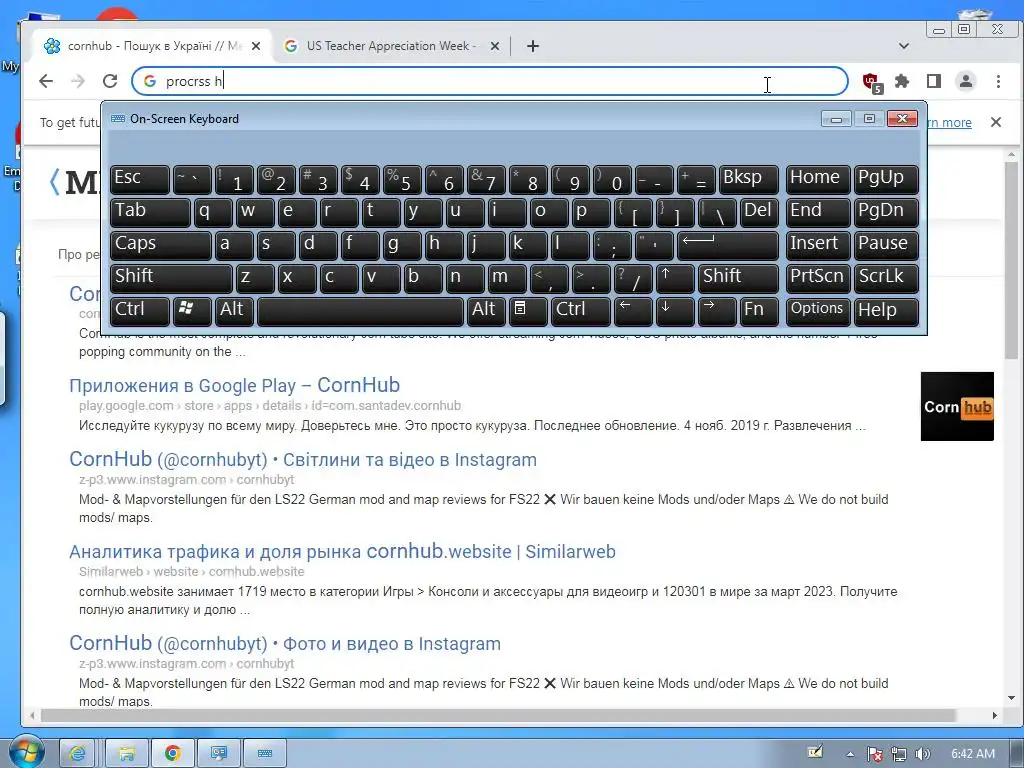
Task: Toggle the right Ctrl key
Action: [x=581, y=310]
